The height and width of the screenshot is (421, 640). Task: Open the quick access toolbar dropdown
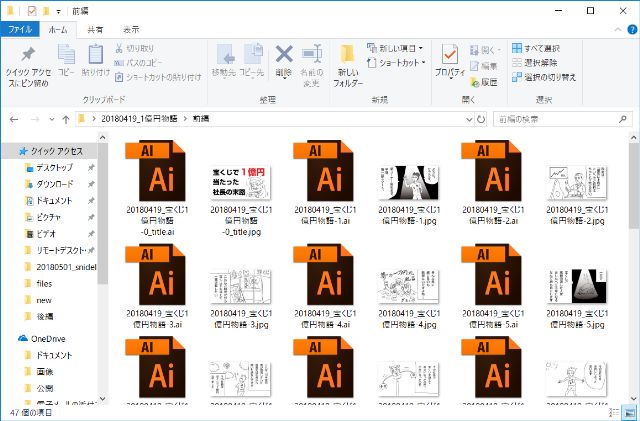coord(59,11)
